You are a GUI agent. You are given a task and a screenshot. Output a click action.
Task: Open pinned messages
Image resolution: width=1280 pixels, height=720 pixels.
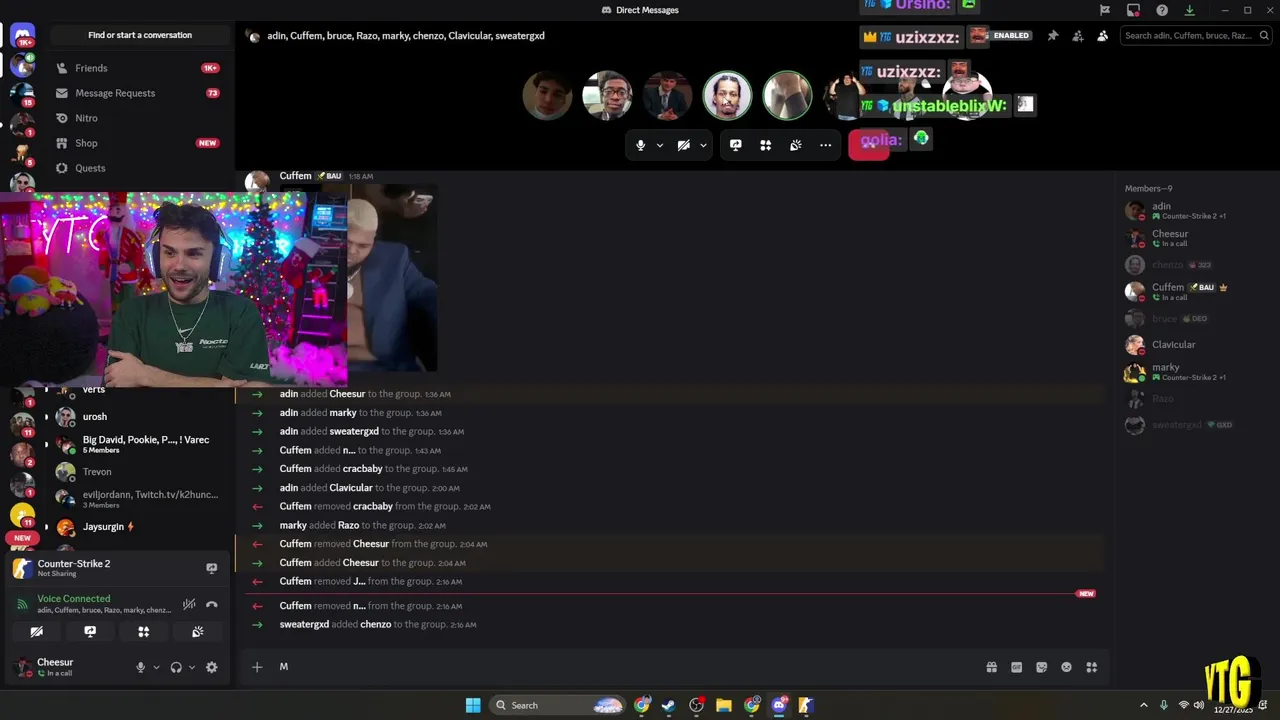click(x=1053, y=36)
